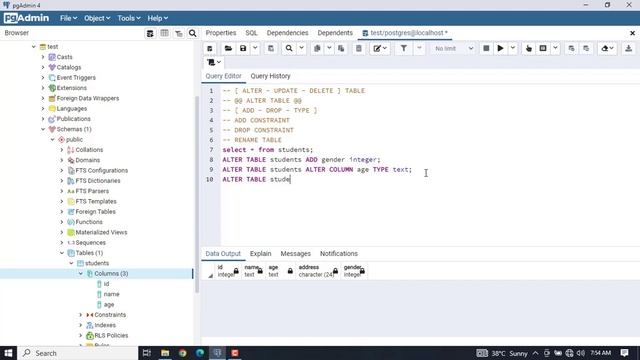Open the Macros dropdown below toolbar
Viewport: 640px width, 360px height.
213,62
